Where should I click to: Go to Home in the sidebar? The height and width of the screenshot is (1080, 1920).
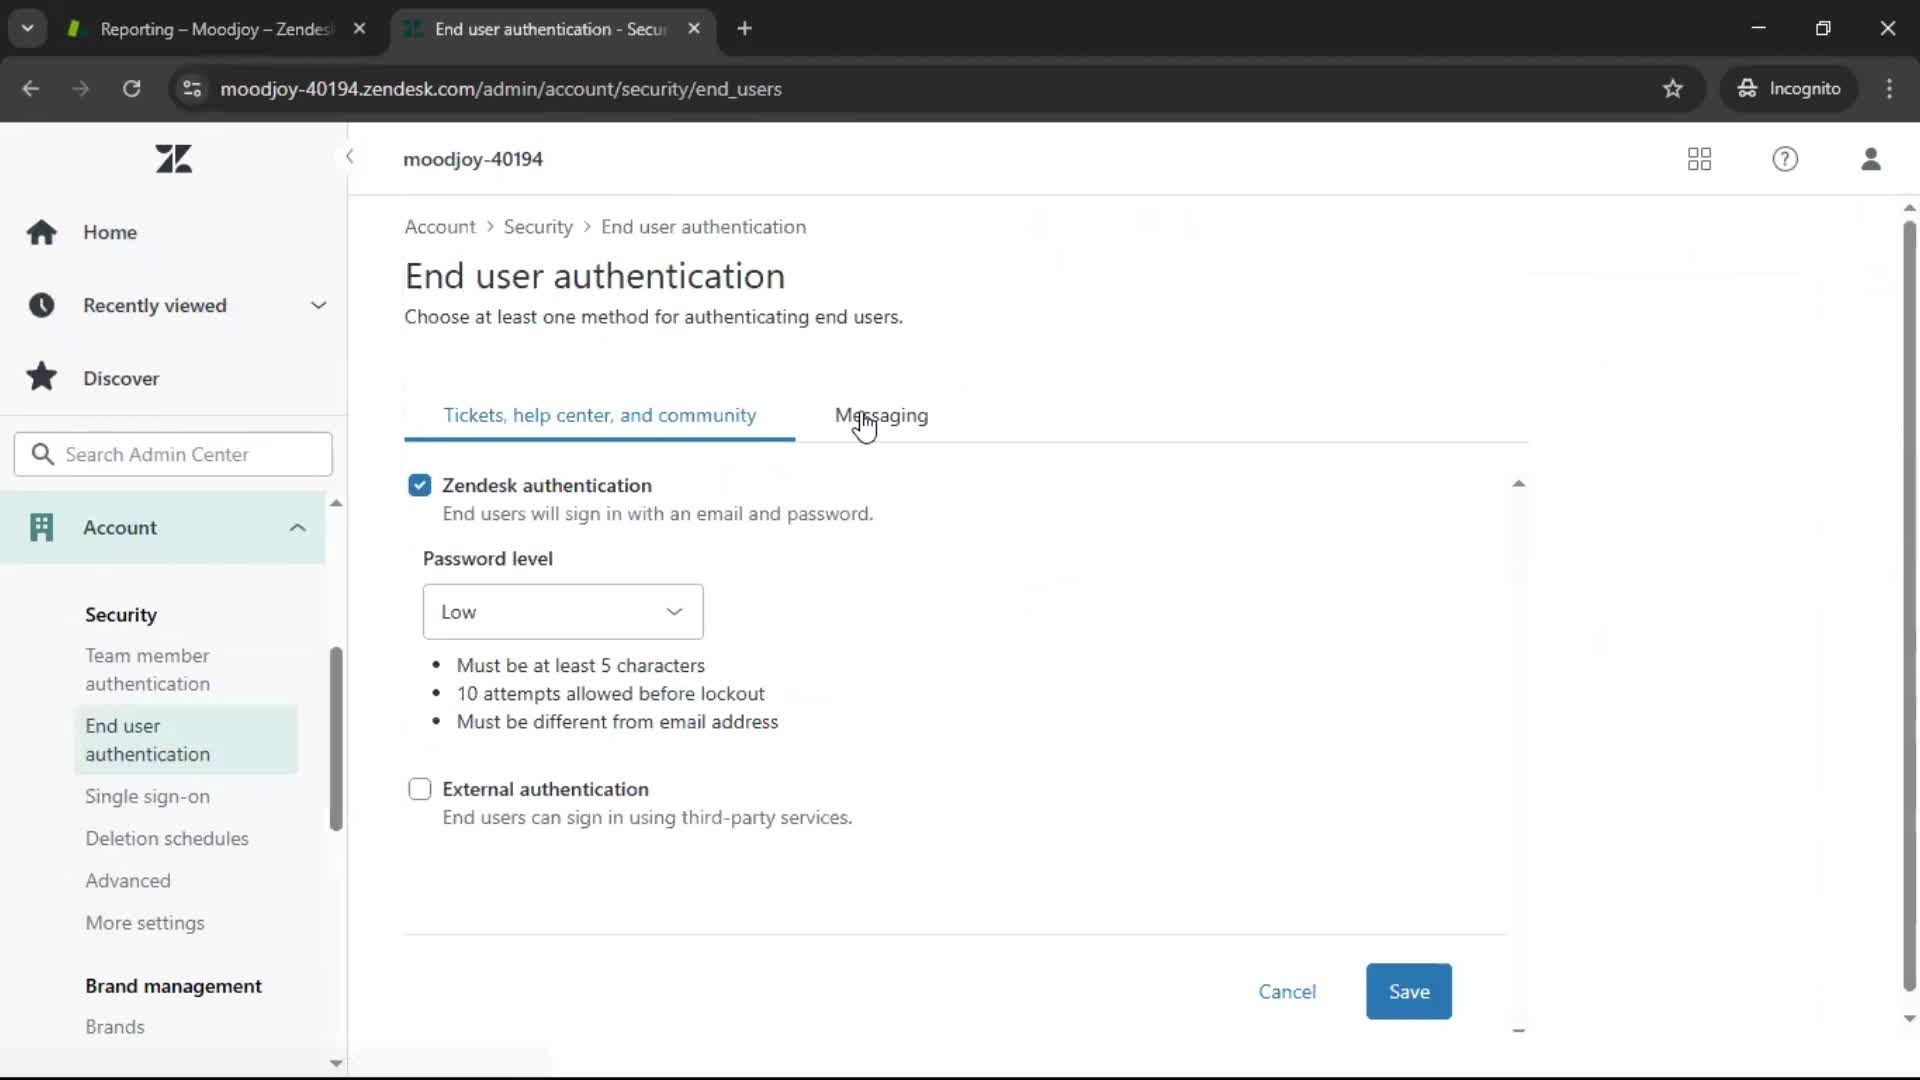click(110, 232)
